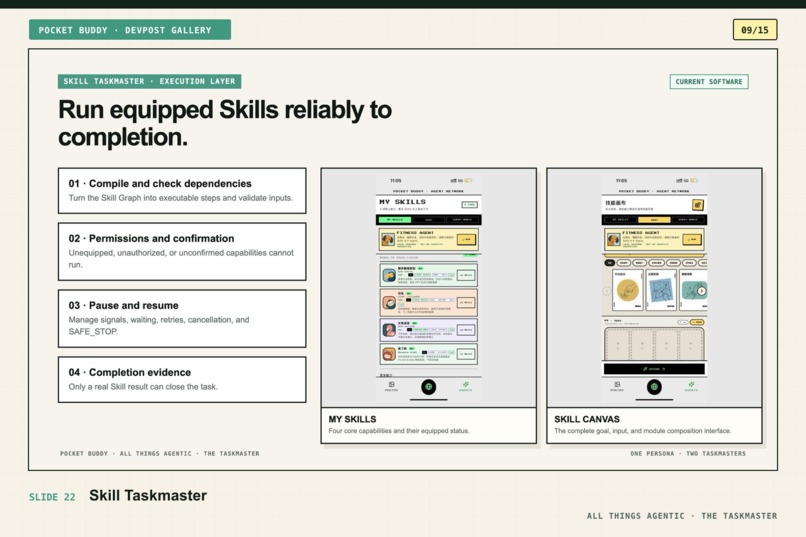Click the black run bar under canvas slots
Screen dimensions: 806x537
pos(654,369)
